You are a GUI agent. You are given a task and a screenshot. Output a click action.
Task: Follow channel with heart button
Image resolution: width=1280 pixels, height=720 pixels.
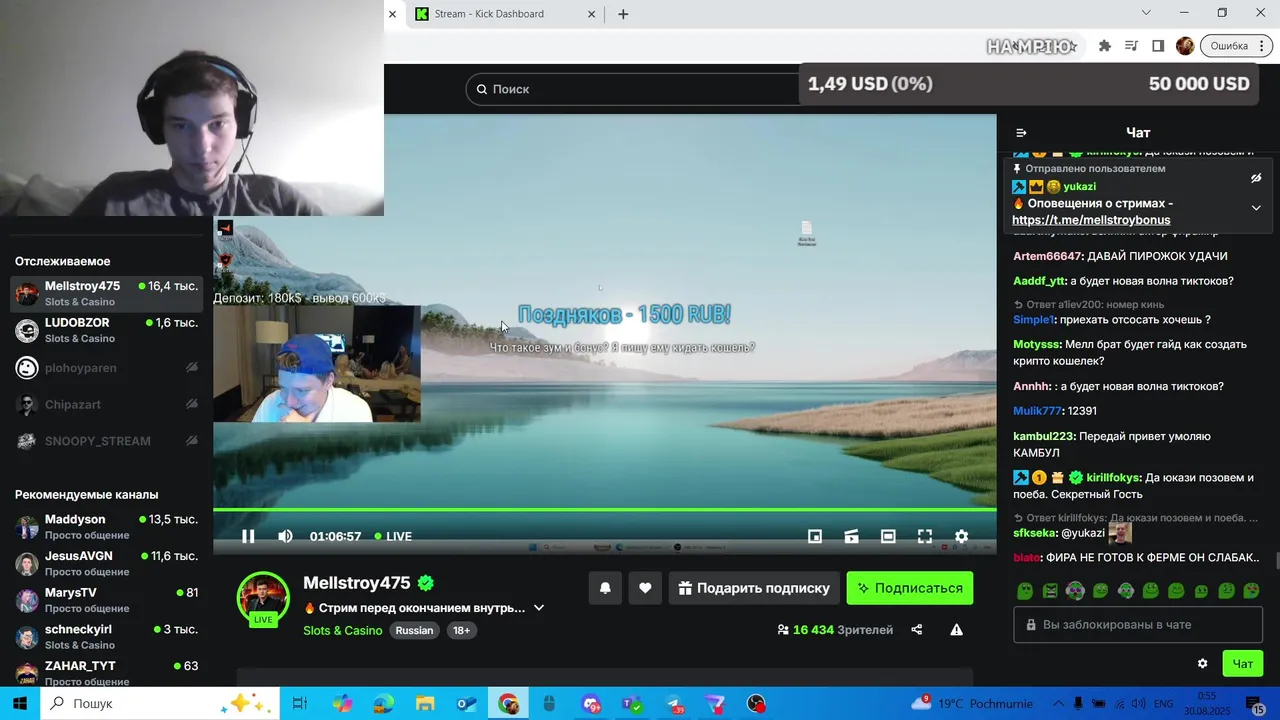tap(645, 588)
